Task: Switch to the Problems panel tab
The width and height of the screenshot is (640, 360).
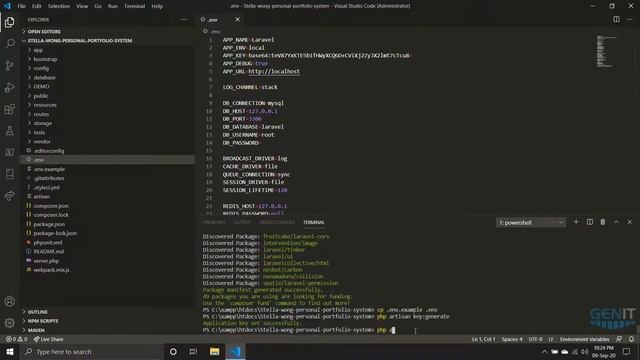Action: pyautogui.click(x=214, y=222)
